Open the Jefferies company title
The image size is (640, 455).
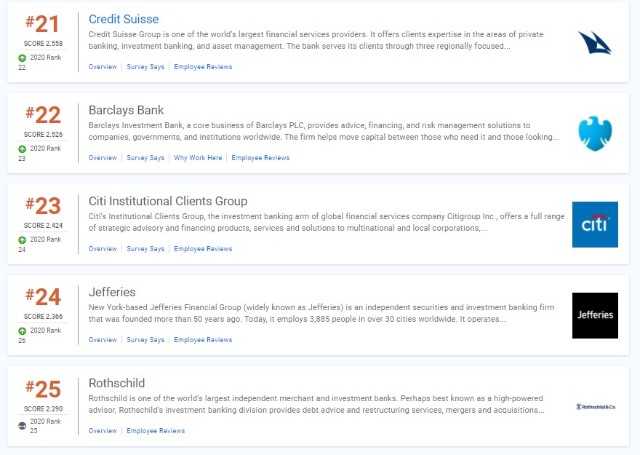click(111, 292)
